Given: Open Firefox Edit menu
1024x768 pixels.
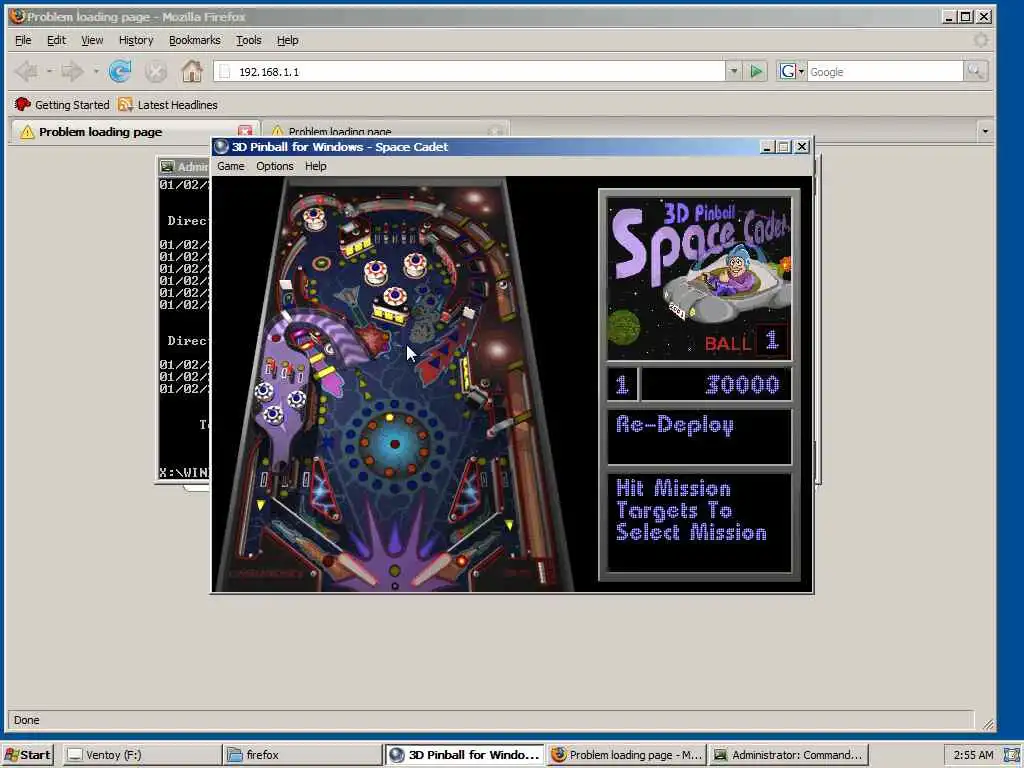Looking at the screenshot, I should (56, 40).
